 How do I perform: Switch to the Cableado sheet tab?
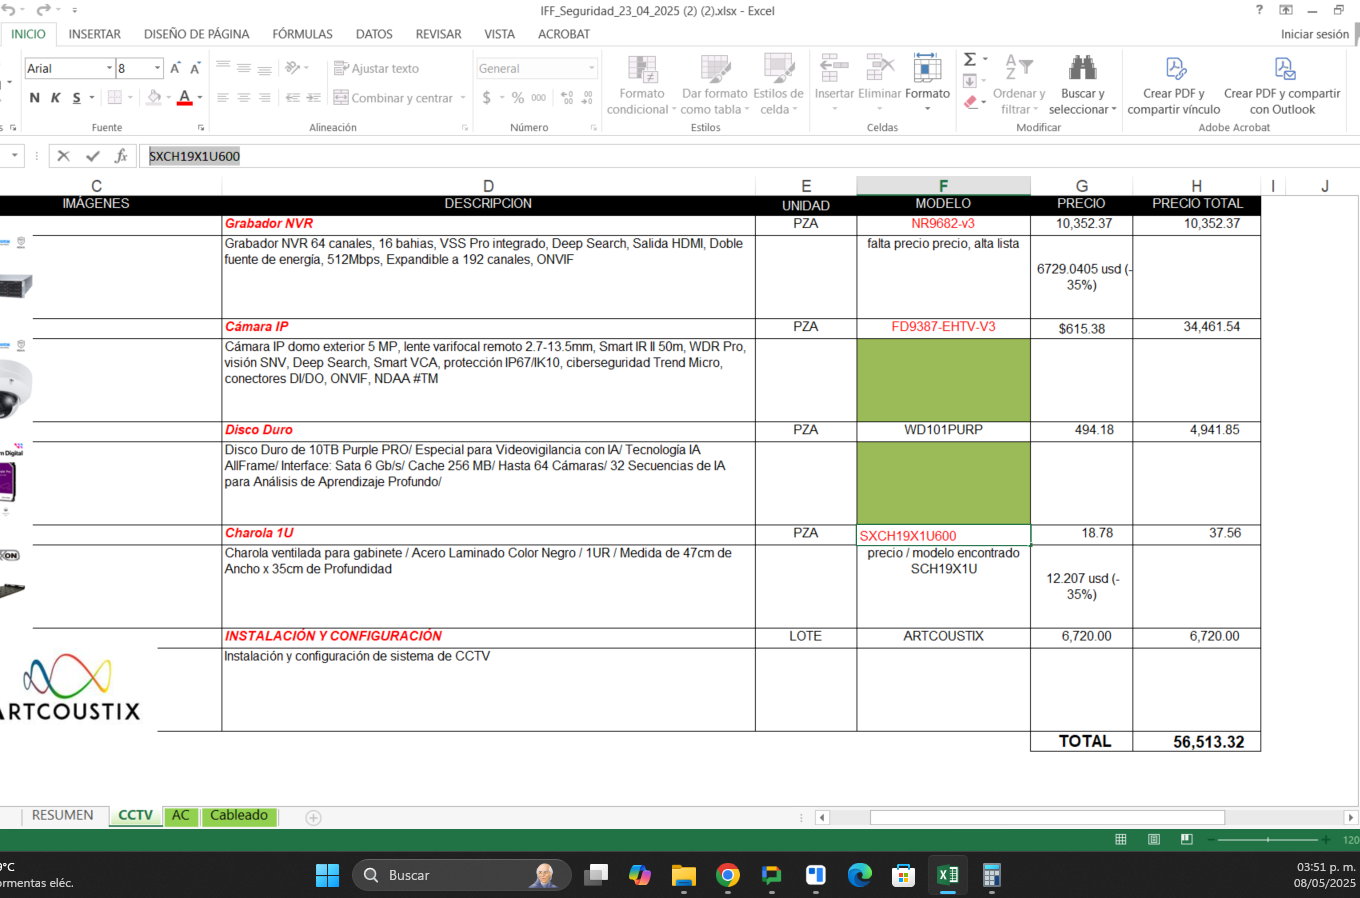(239, 815)
